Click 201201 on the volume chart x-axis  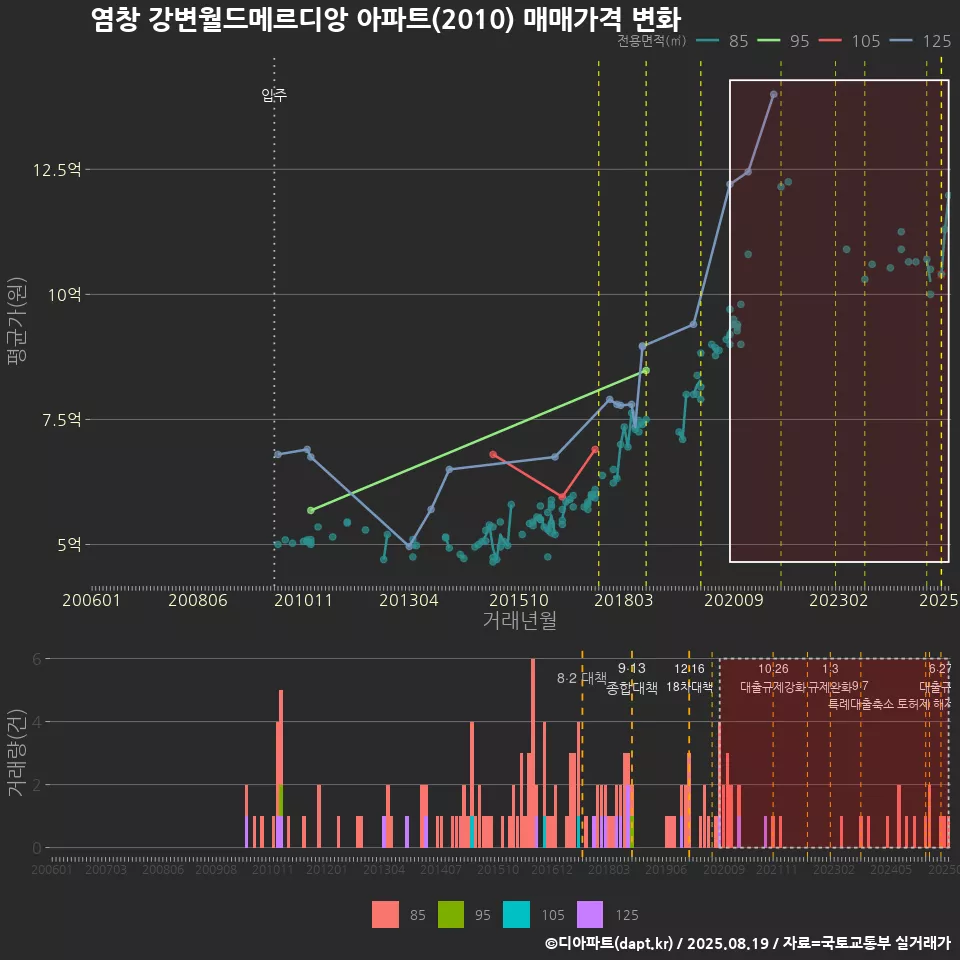[x=326, y=869]
